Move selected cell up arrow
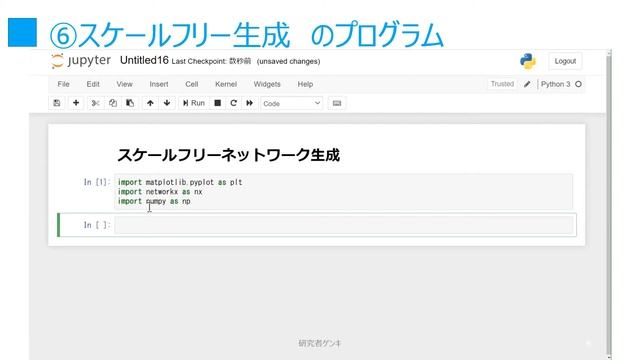This screenshot has width=640, height=360. 150,103
